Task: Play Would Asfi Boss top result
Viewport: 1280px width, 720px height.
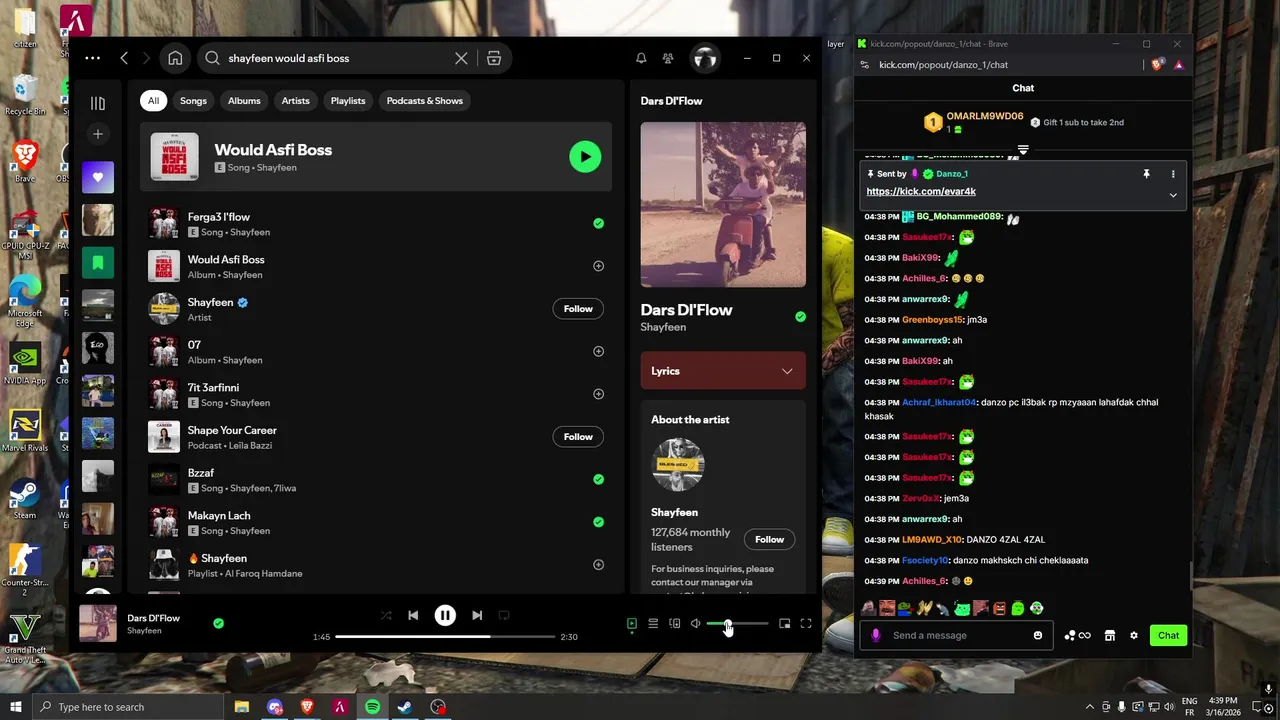Action: pos(585,157)
